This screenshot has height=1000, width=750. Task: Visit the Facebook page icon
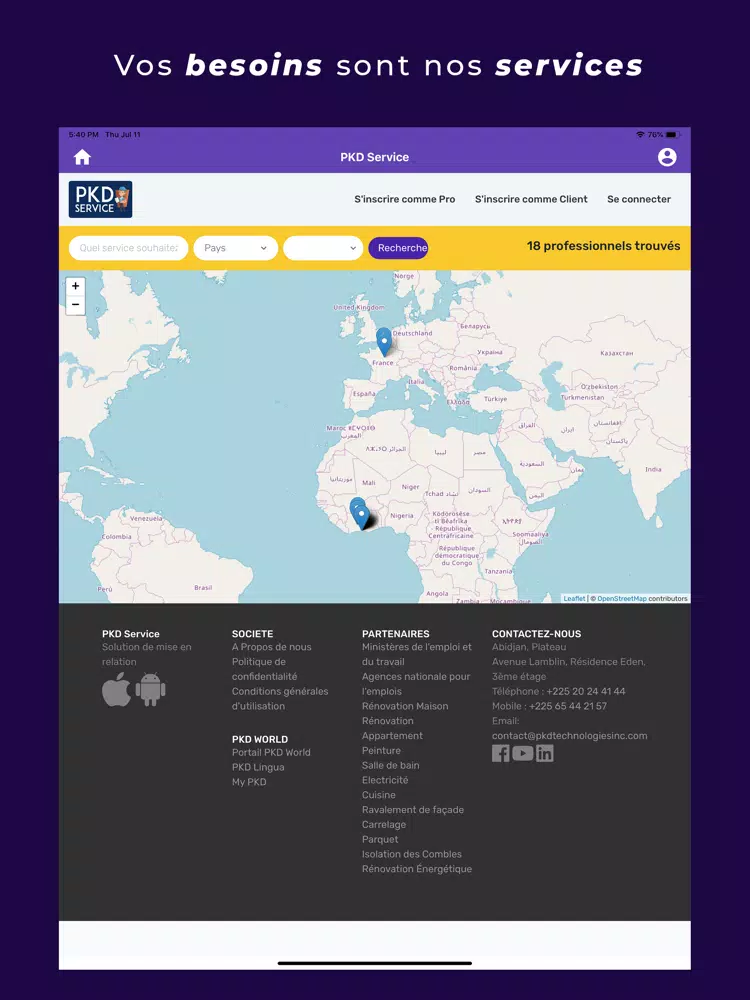tap(501, 753)
